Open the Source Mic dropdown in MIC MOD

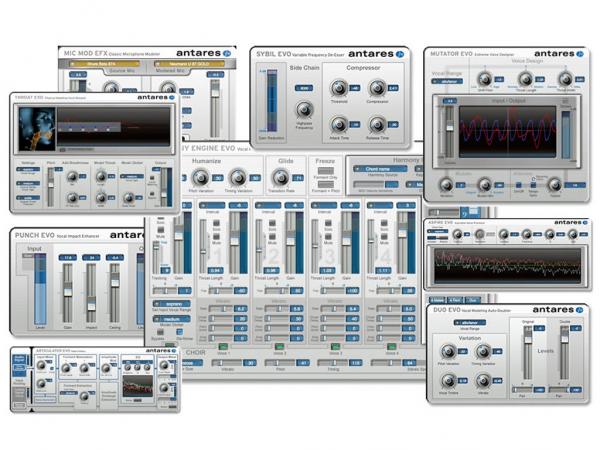[x=101, y=65]
